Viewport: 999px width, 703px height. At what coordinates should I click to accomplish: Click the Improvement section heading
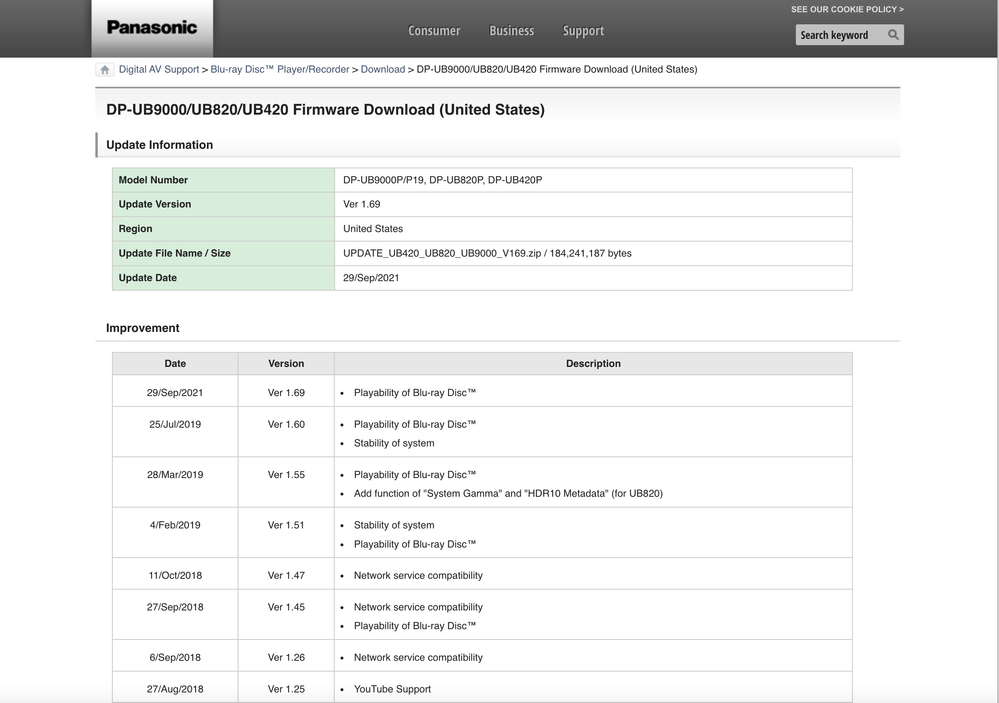pyautogui.click(x=143, y=328)
